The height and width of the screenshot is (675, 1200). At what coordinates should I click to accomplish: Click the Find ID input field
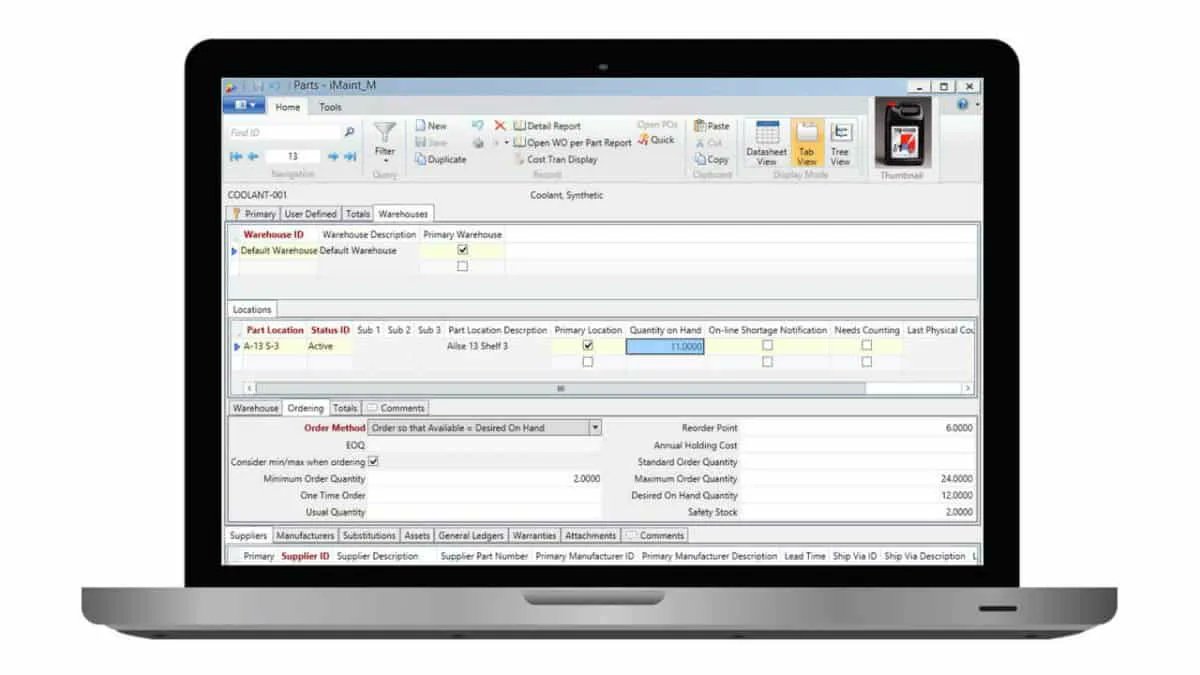285,132
